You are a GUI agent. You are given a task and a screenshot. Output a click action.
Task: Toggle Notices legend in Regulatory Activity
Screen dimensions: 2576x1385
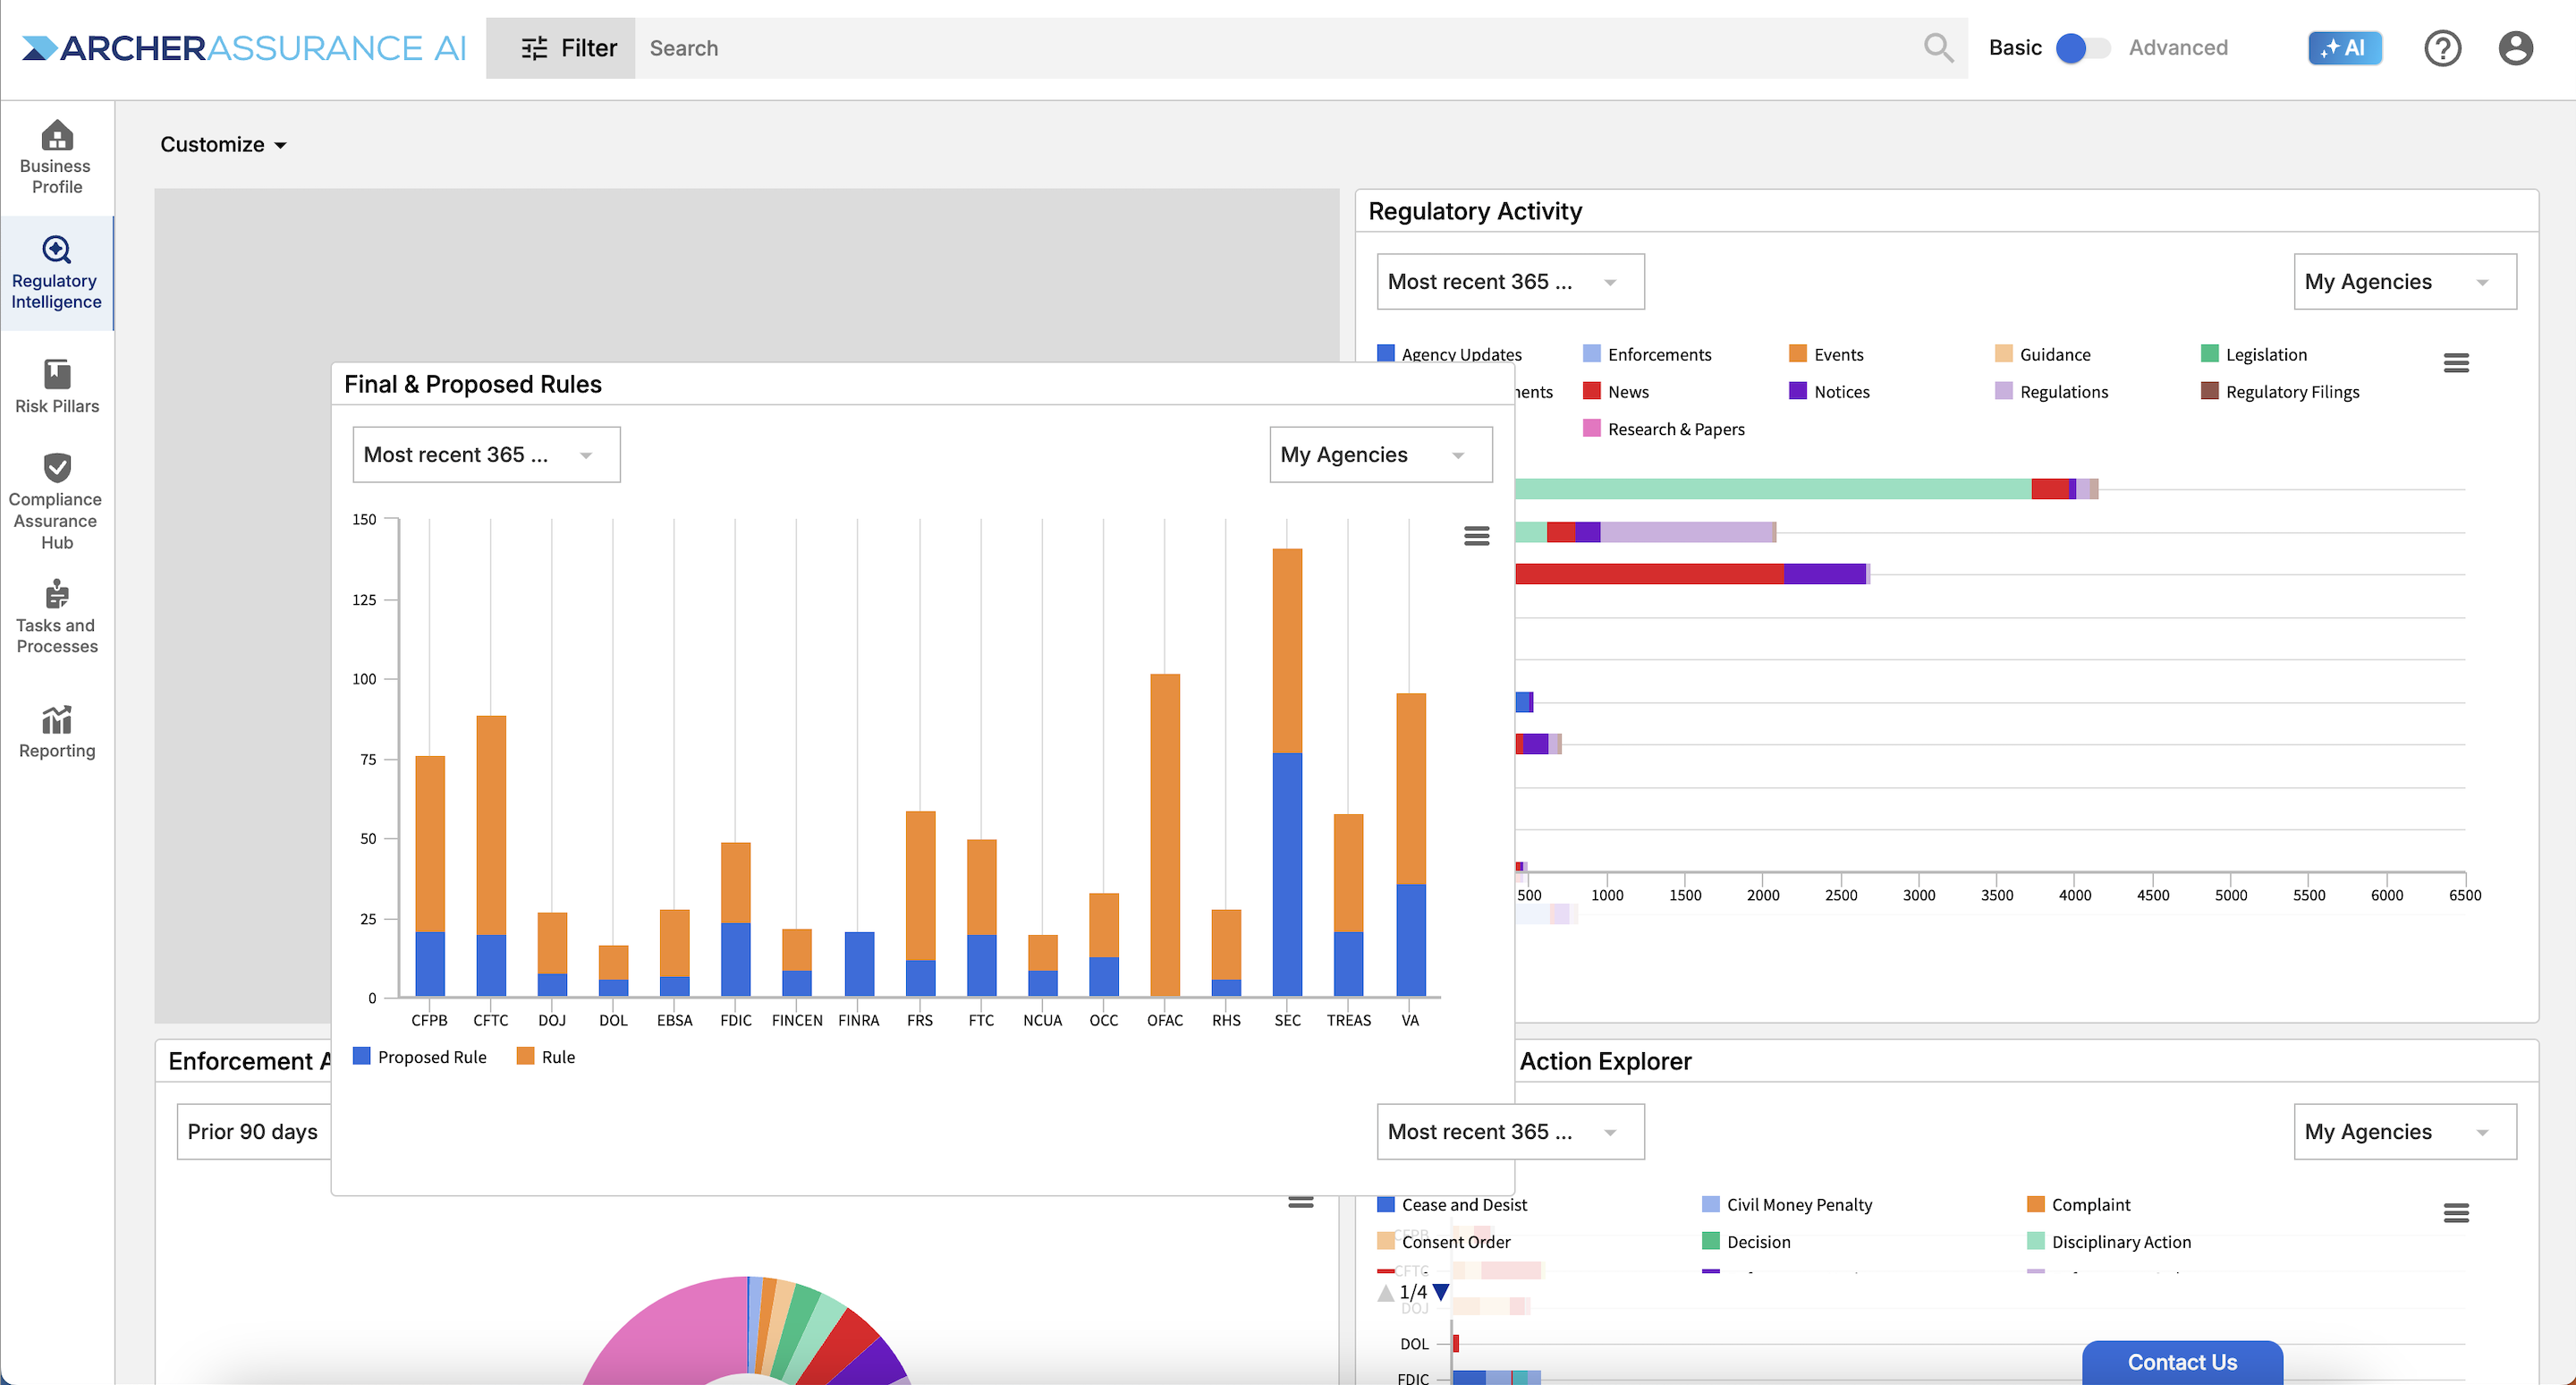[1829, 392]
